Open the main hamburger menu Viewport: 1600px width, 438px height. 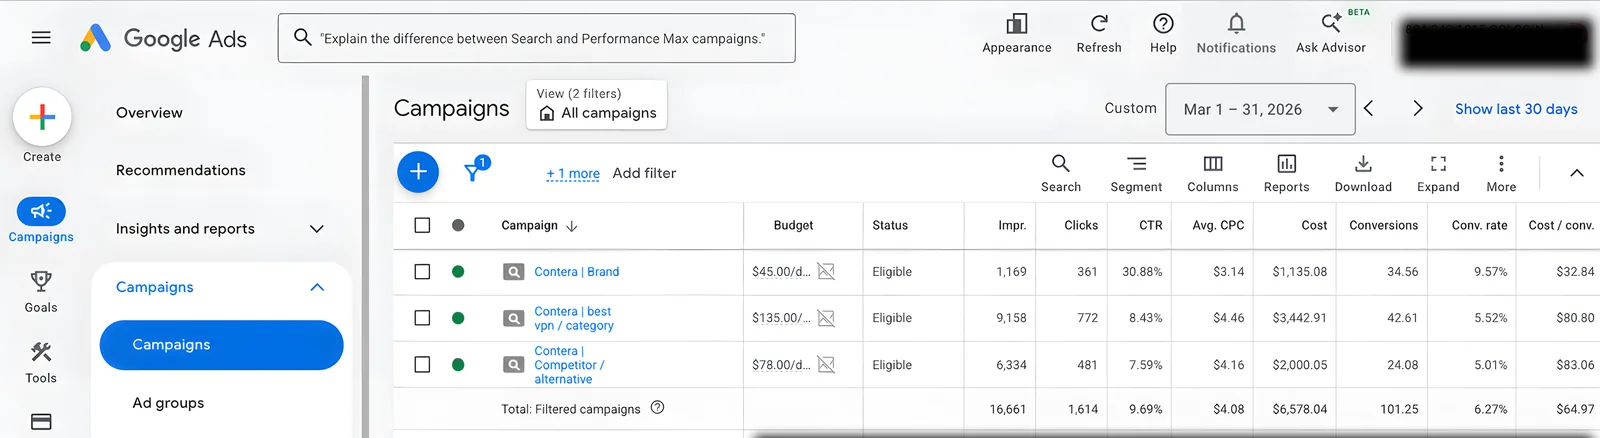pyautogui.click(x=41, y=38)
